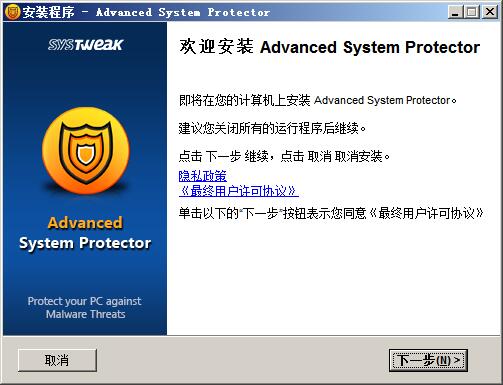Cancel the installation with 取消 button
Viewport: 503px width, 385px height.
click(x=57, y=360)
